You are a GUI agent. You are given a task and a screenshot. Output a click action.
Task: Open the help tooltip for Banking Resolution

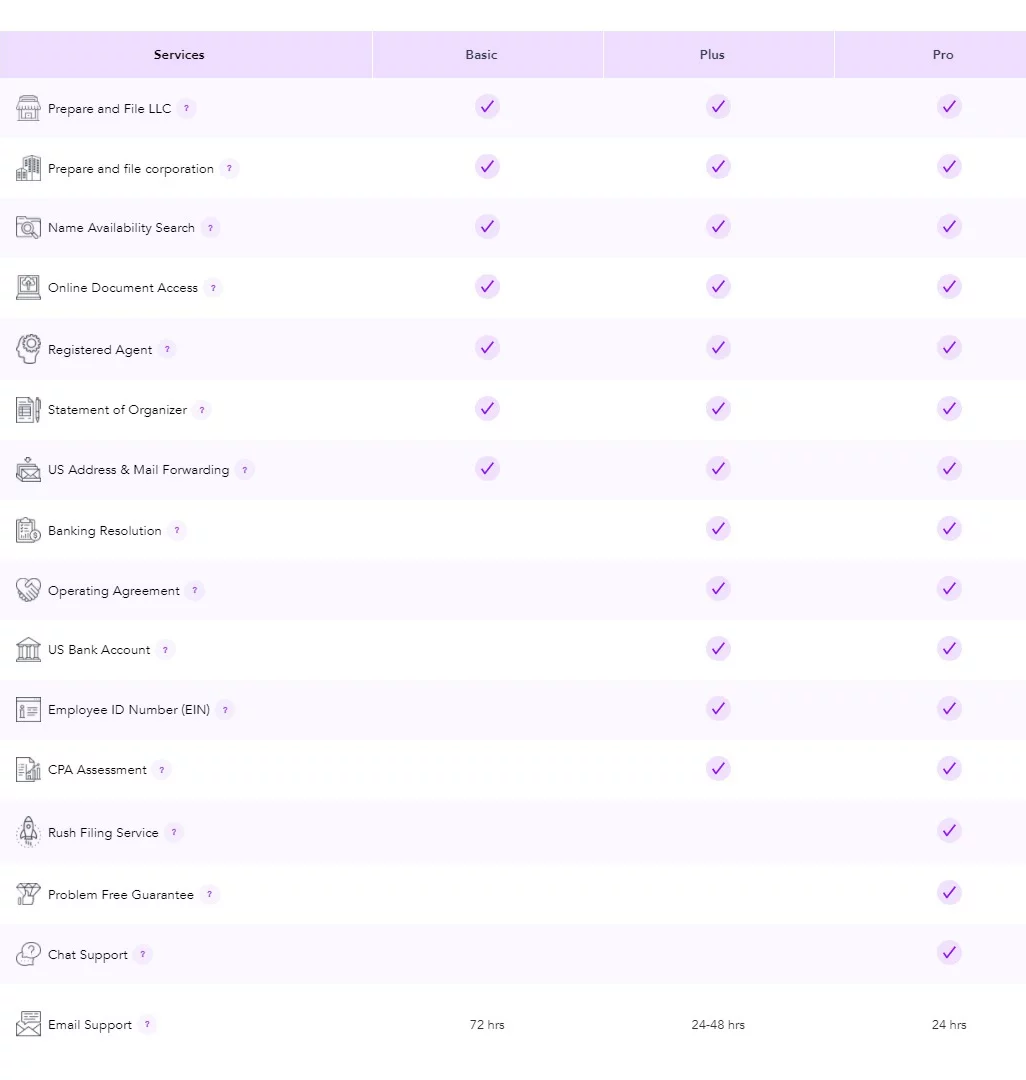[177, 531]
